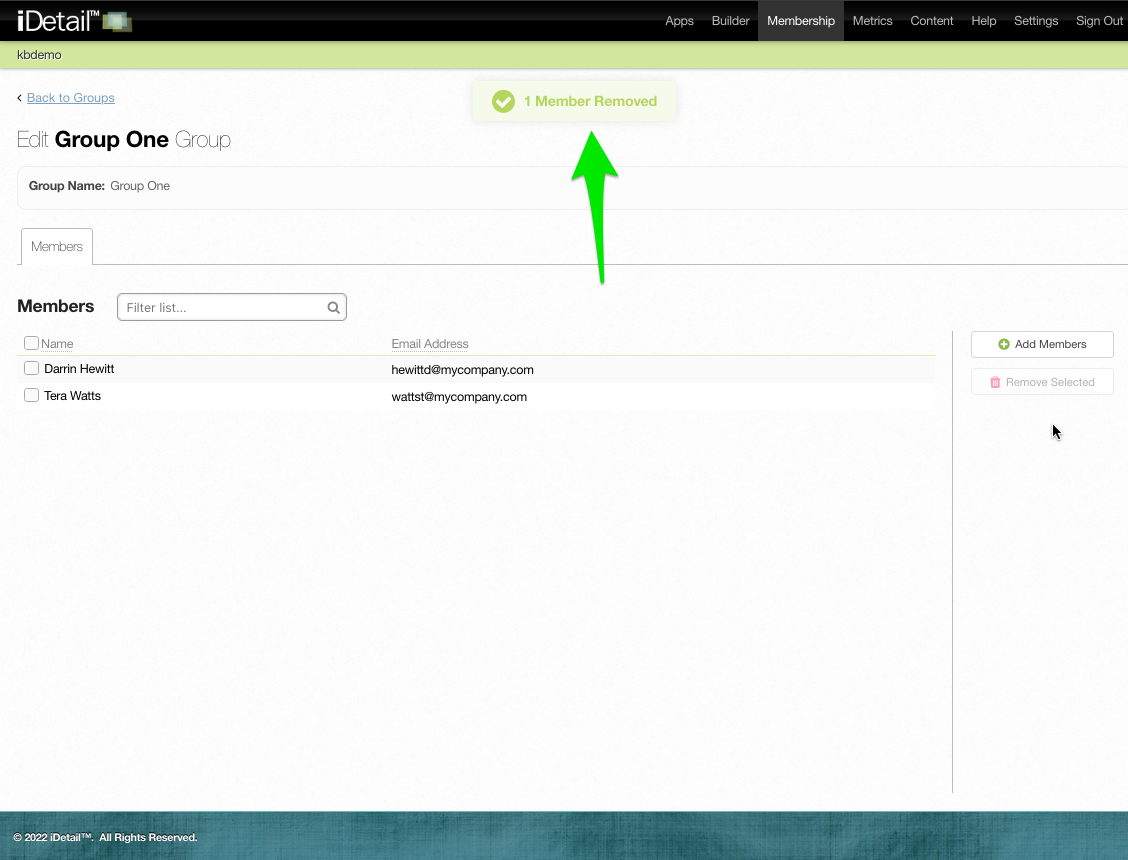This screenshot has width=1128, height=860.
Task: Click hewittd@mycompany.com email cell
Action: click(463, 370)
